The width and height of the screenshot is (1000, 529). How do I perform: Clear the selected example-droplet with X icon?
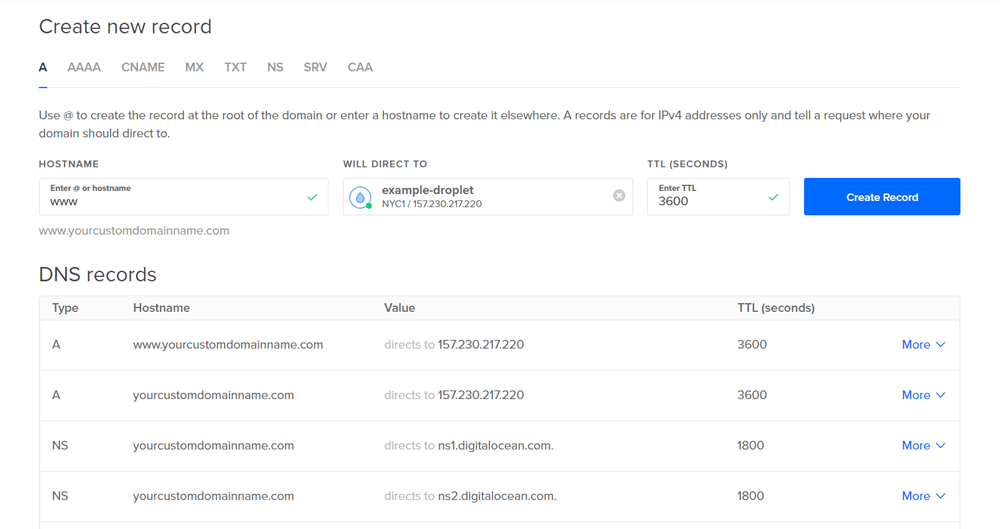coord(619,196)
